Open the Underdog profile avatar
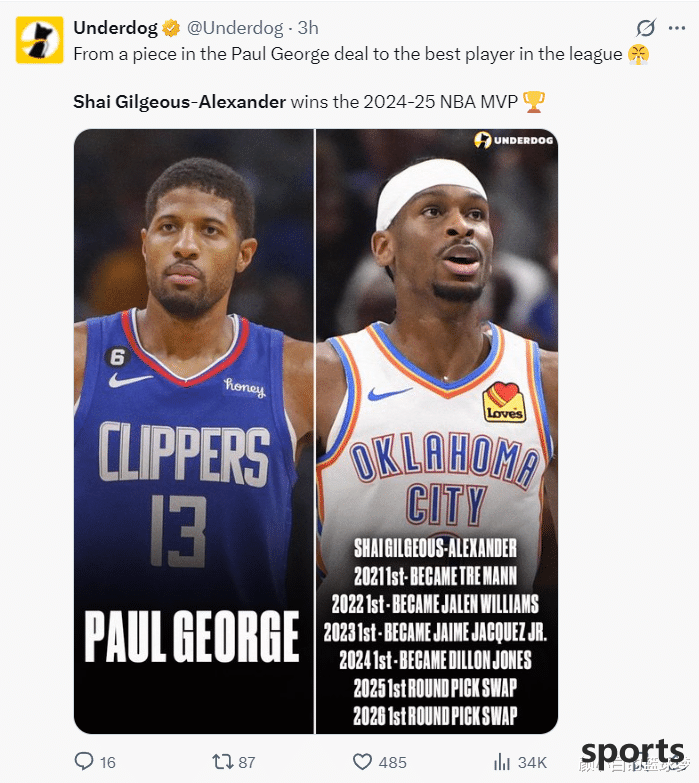 pyautogui.click(x=39, y=40)
